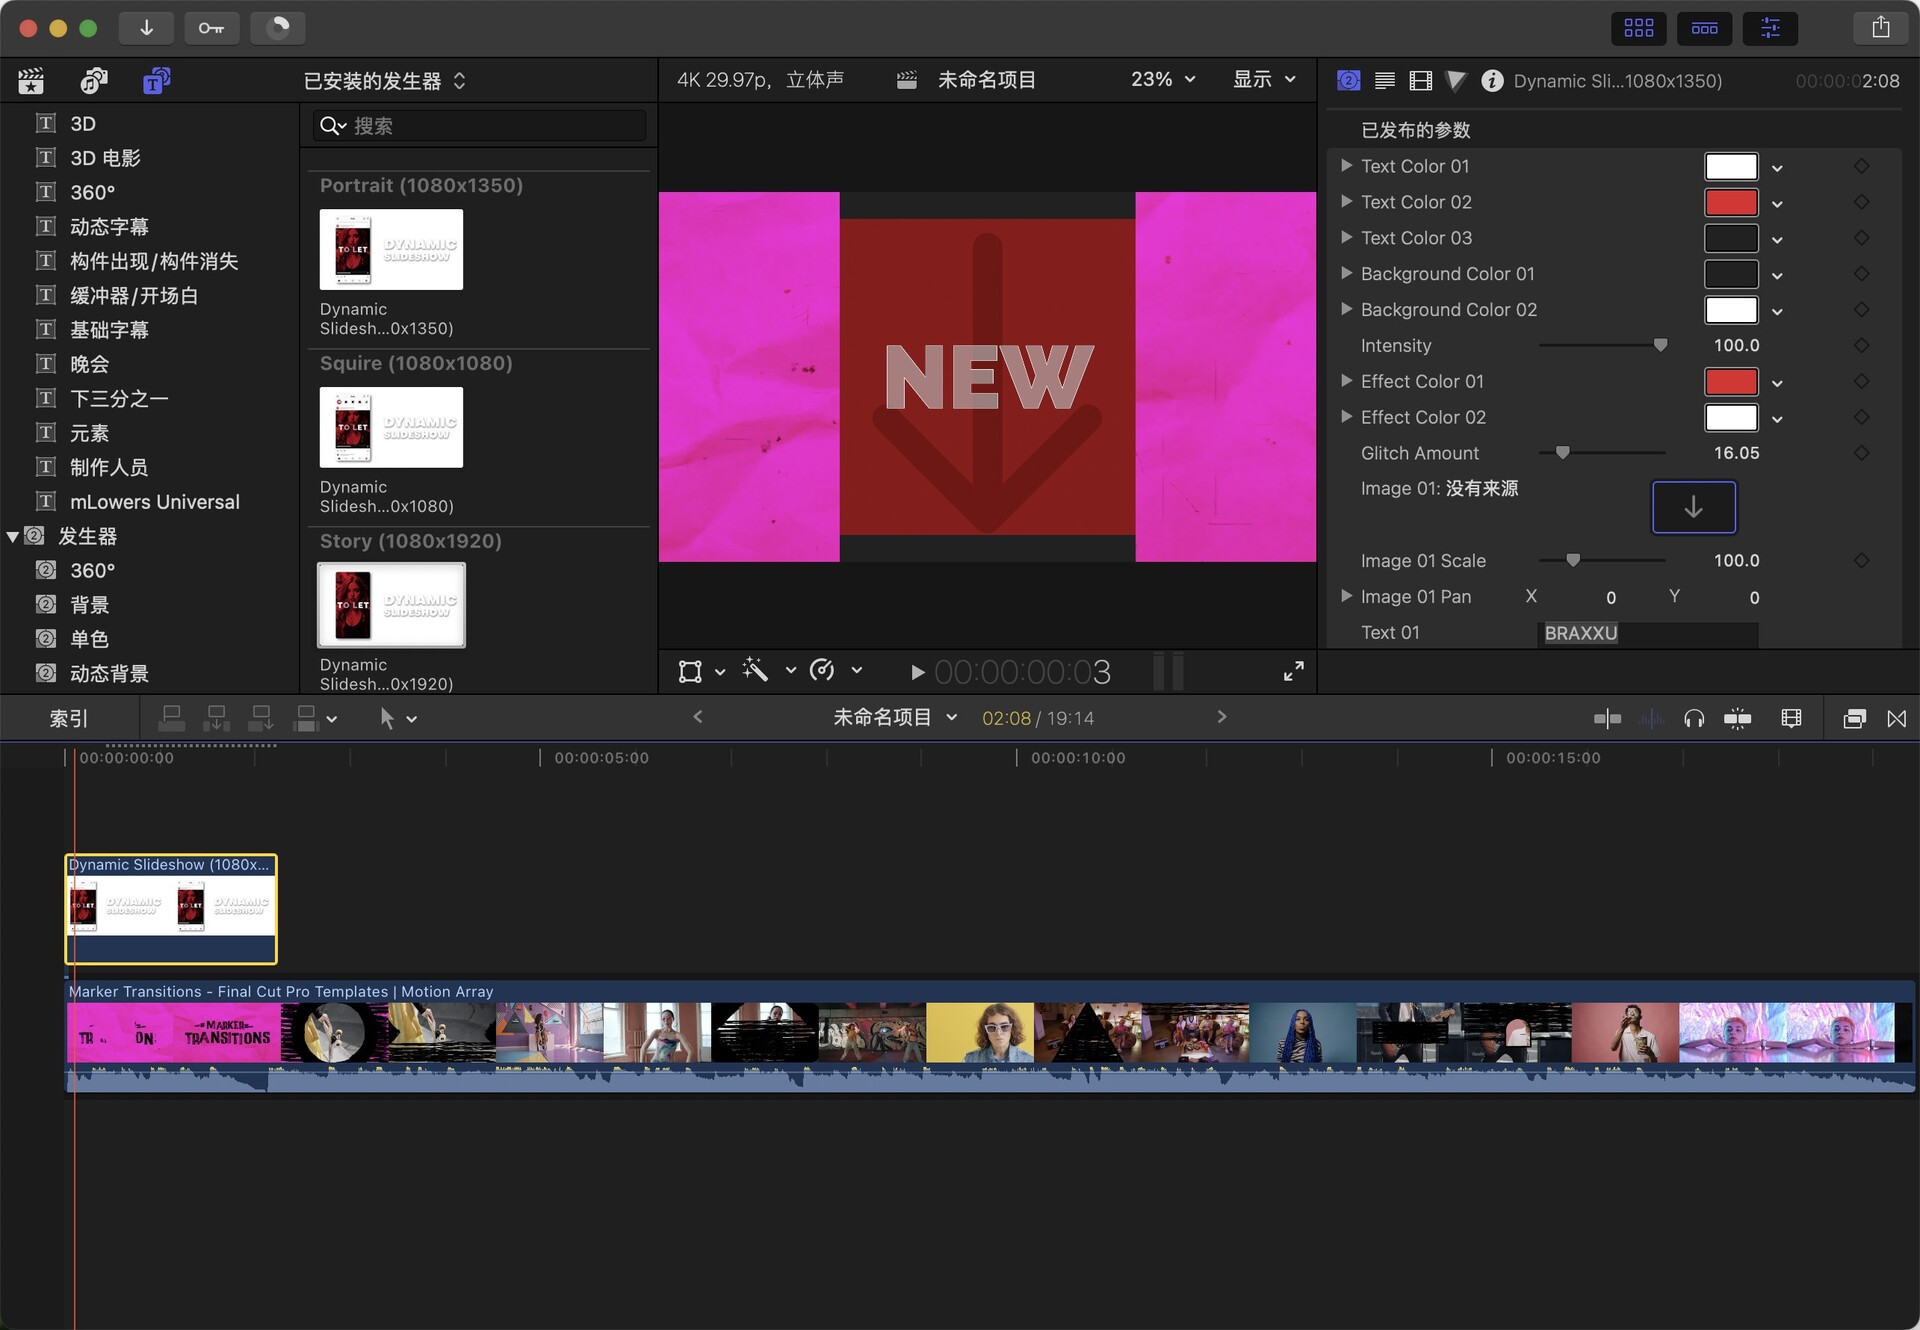Click the insert clip edit button
Image resolution: width=1920 pixels, height=1330 pixels.
click(215, 718)
